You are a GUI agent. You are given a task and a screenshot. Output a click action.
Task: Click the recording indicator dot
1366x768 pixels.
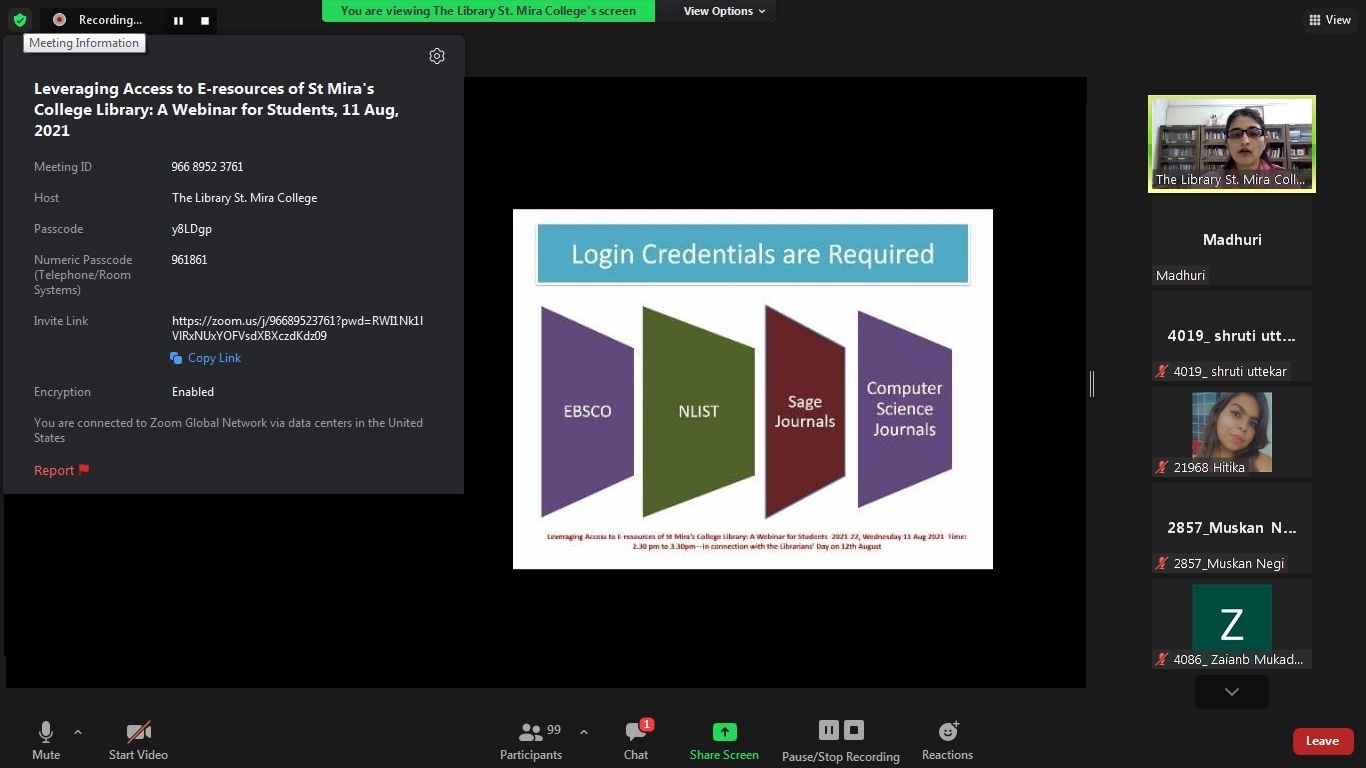[x=58, y=20]
